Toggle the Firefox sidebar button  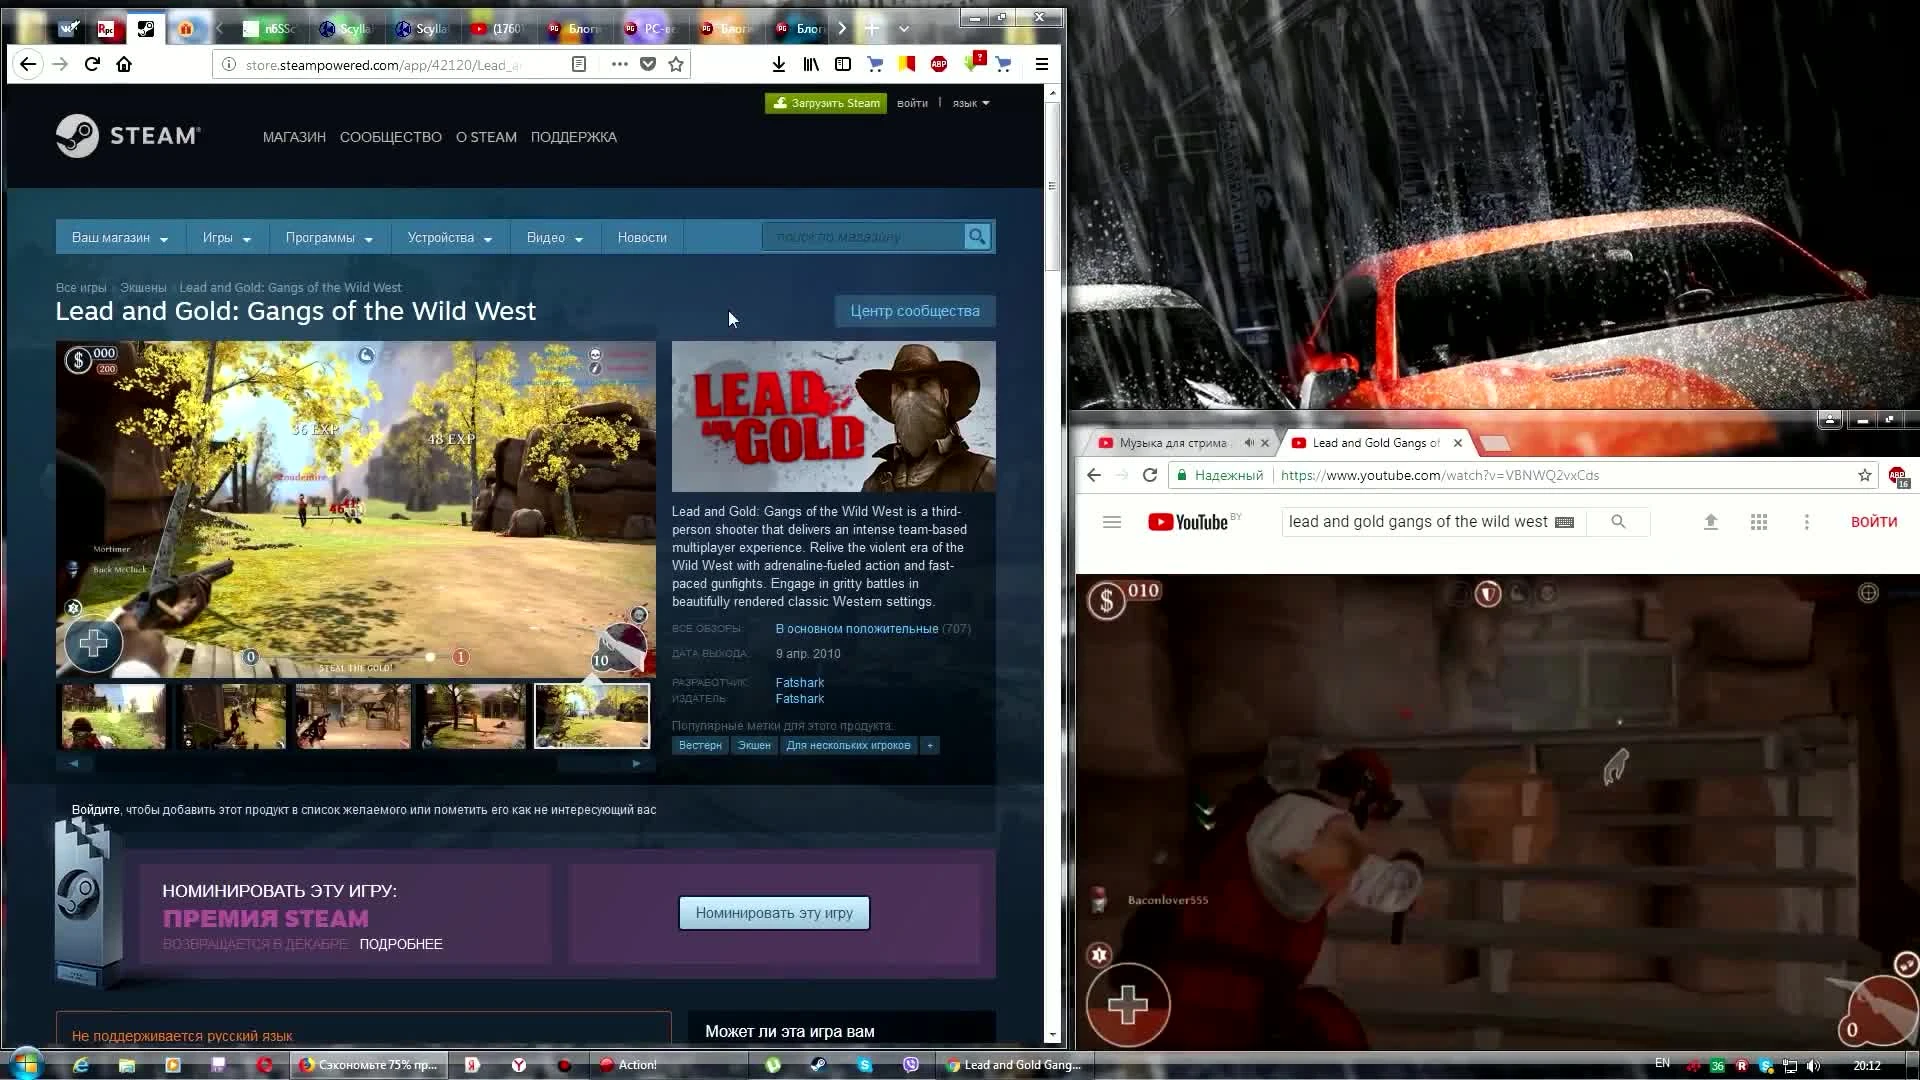[x=843, y=64]
